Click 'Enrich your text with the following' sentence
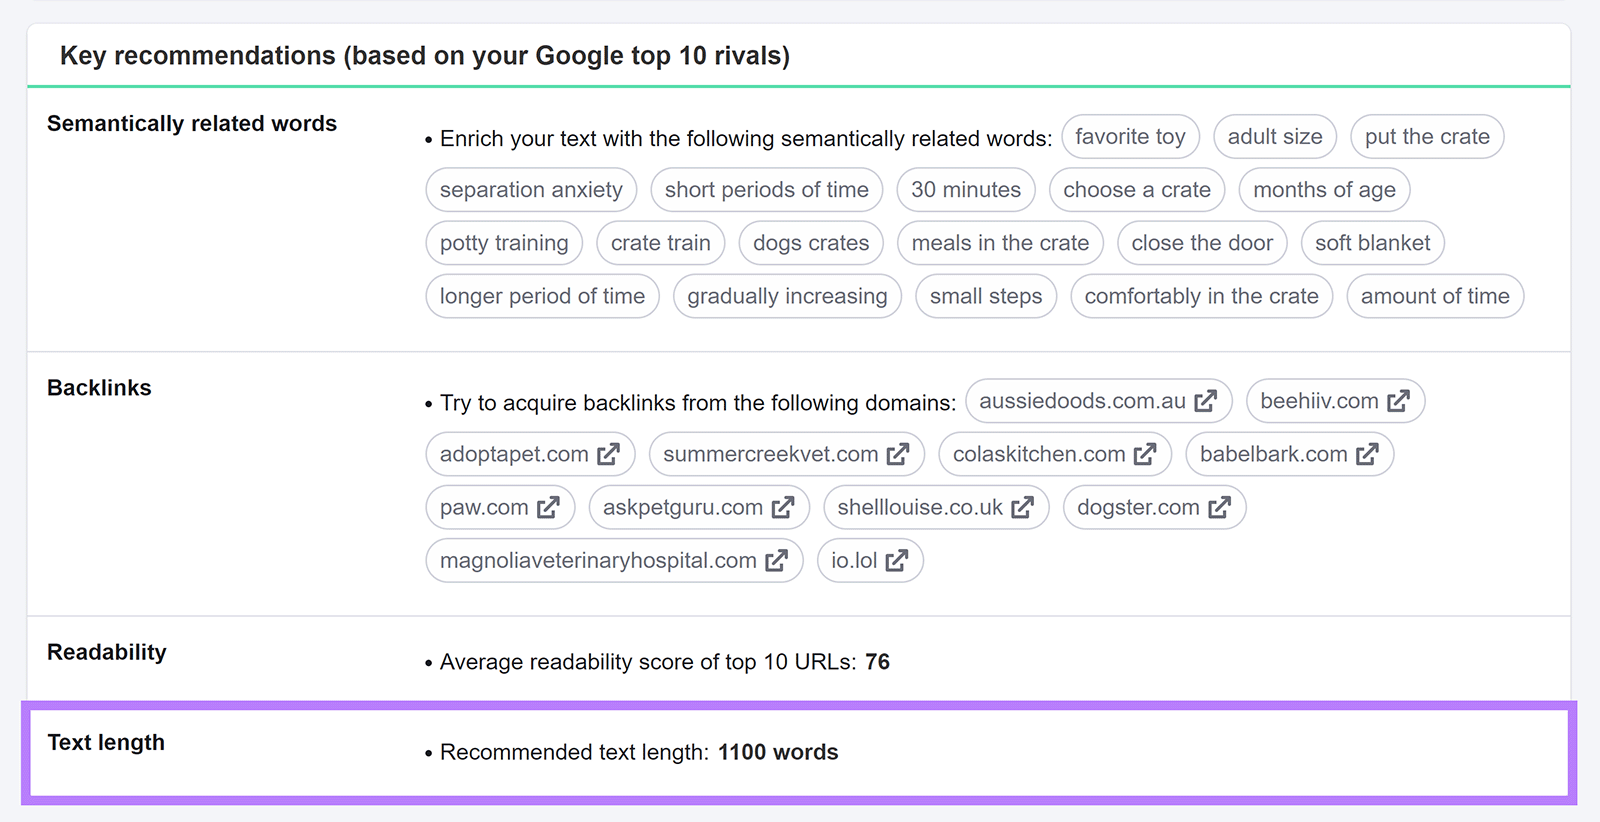The width and height of the screenshot is (1600, 822). point(746,139)
